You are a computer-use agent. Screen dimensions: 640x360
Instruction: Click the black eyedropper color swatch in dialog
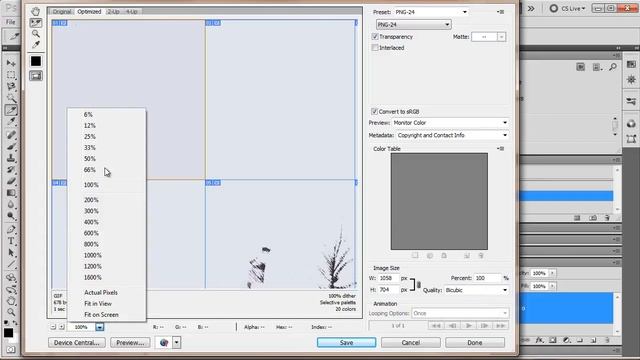pos(36,61)
